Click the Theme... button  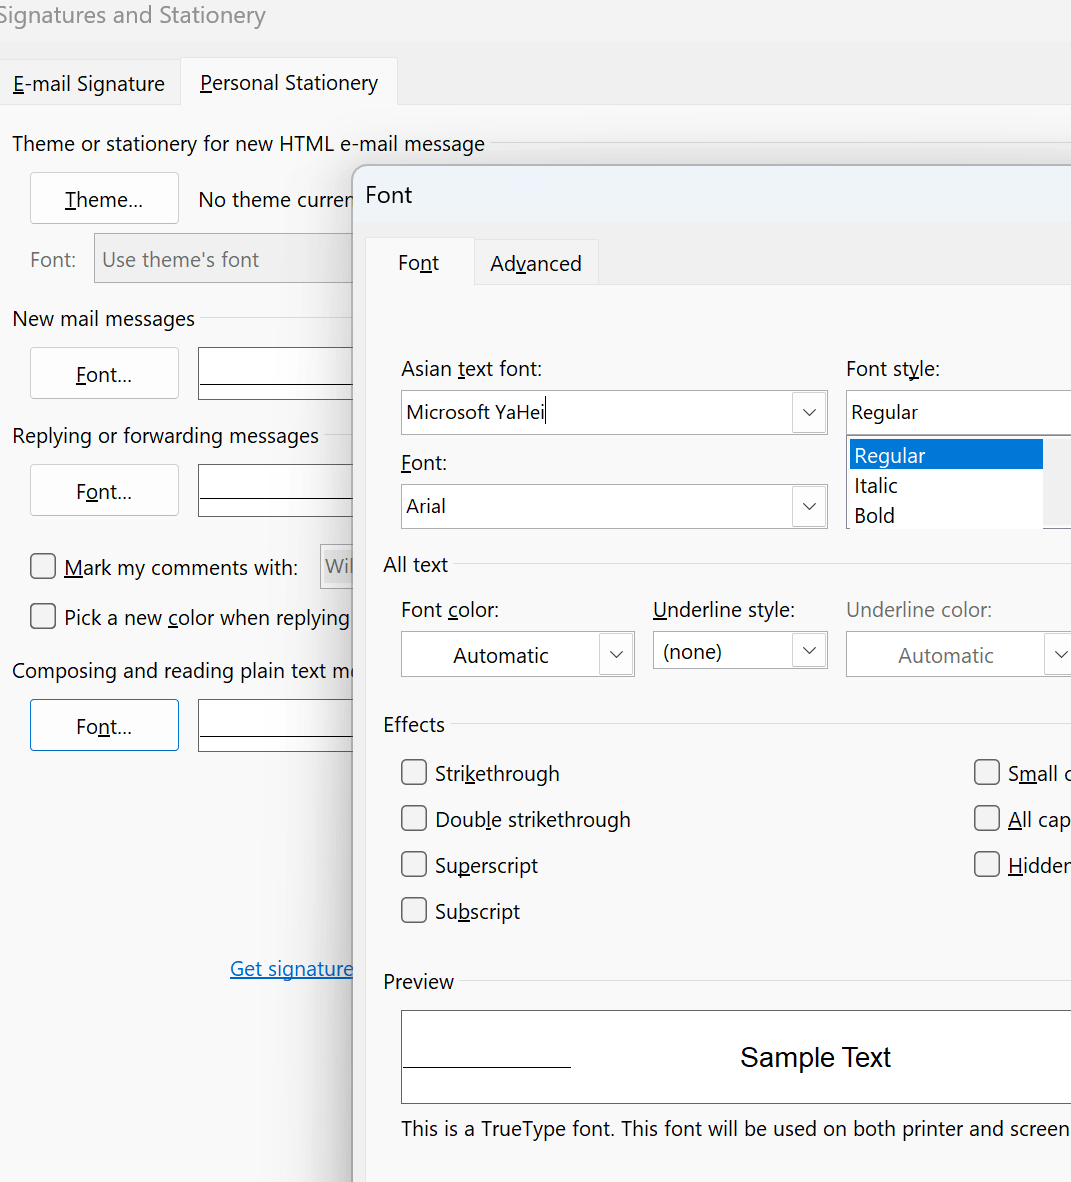104,199
